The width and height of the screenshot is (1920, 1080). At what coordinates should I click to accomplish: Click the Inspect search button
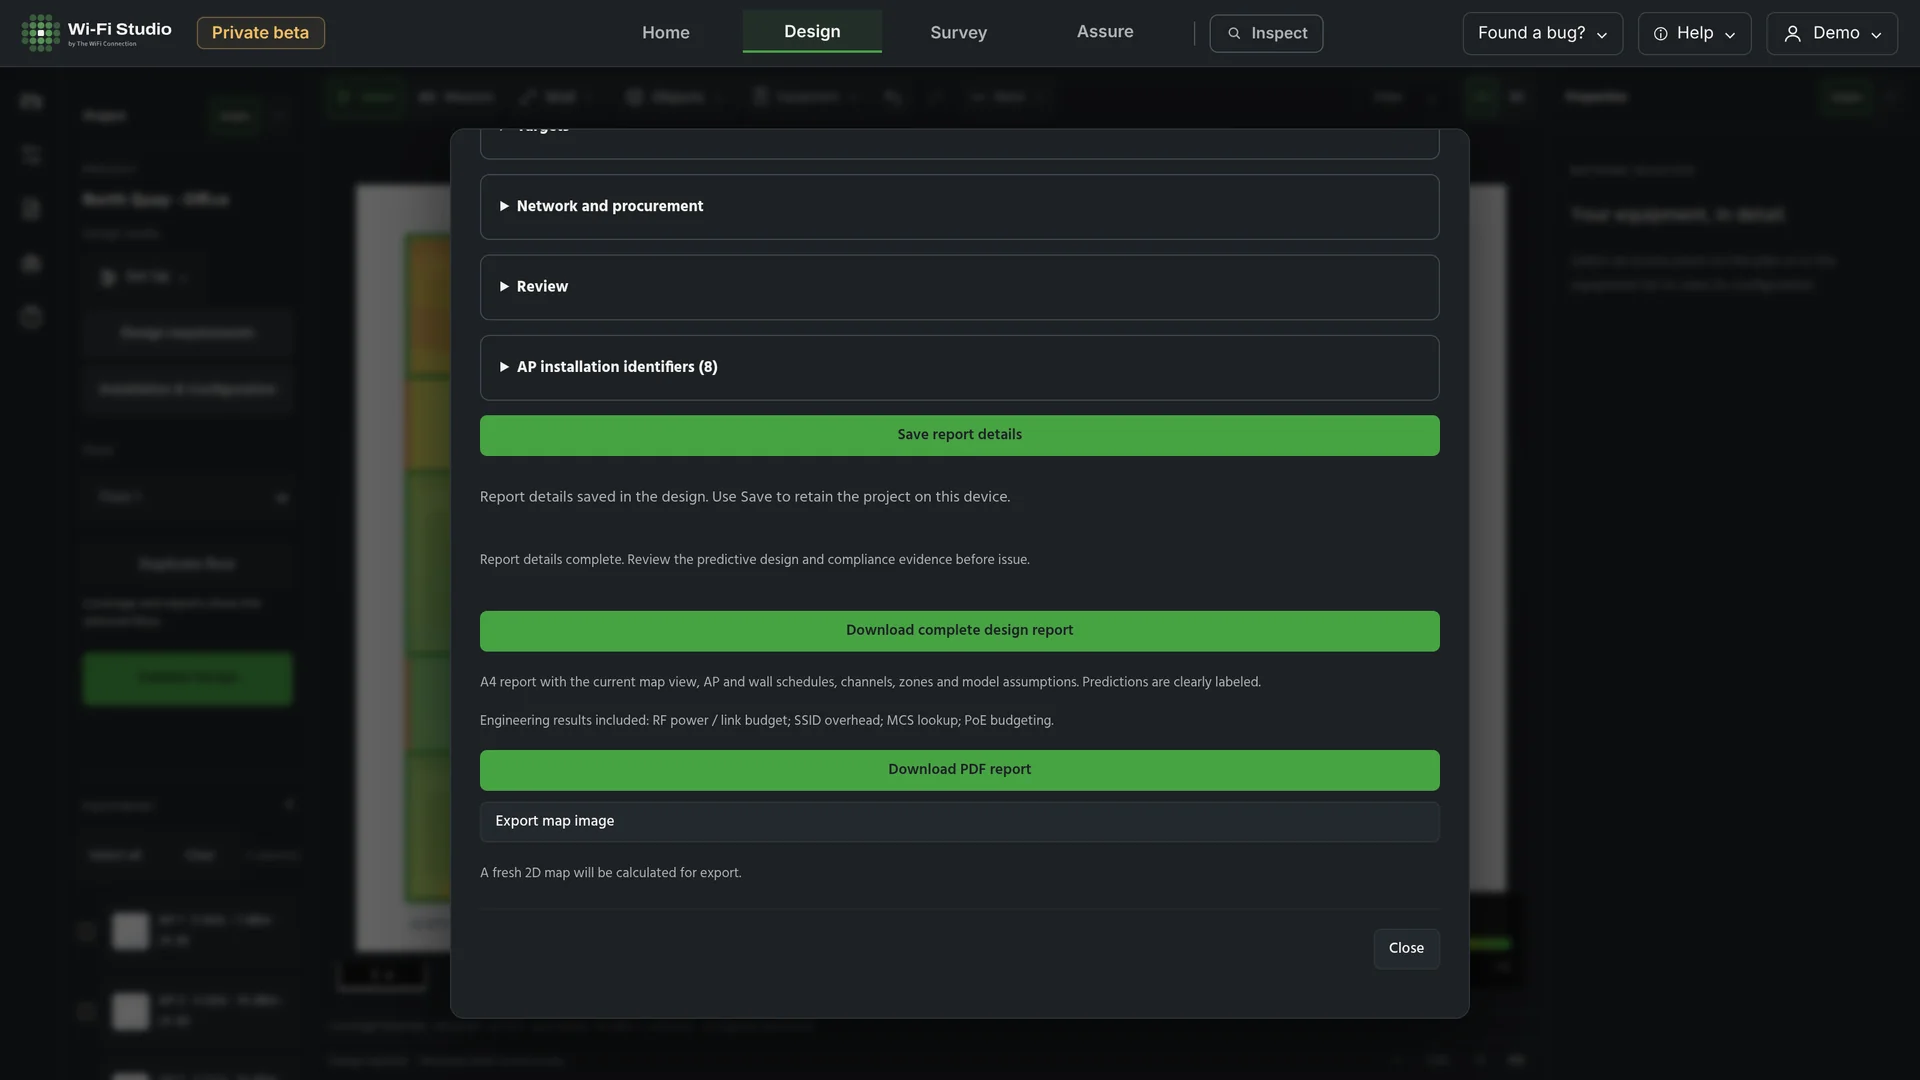tap(1266, 33)
